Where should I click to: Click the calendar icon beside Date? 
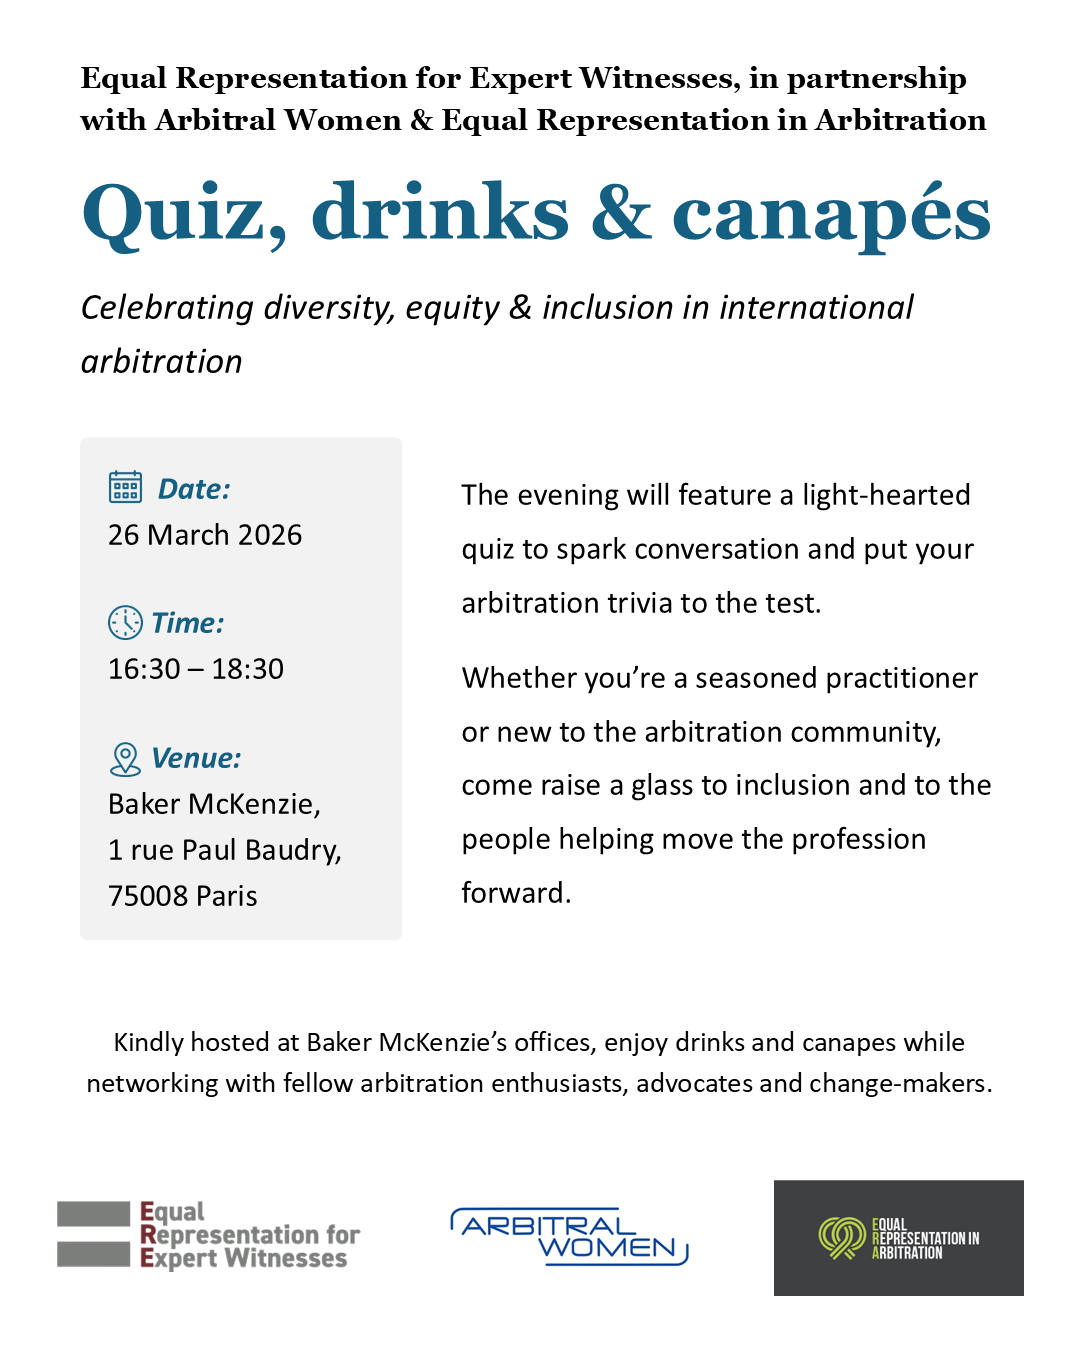click(125, 487)
